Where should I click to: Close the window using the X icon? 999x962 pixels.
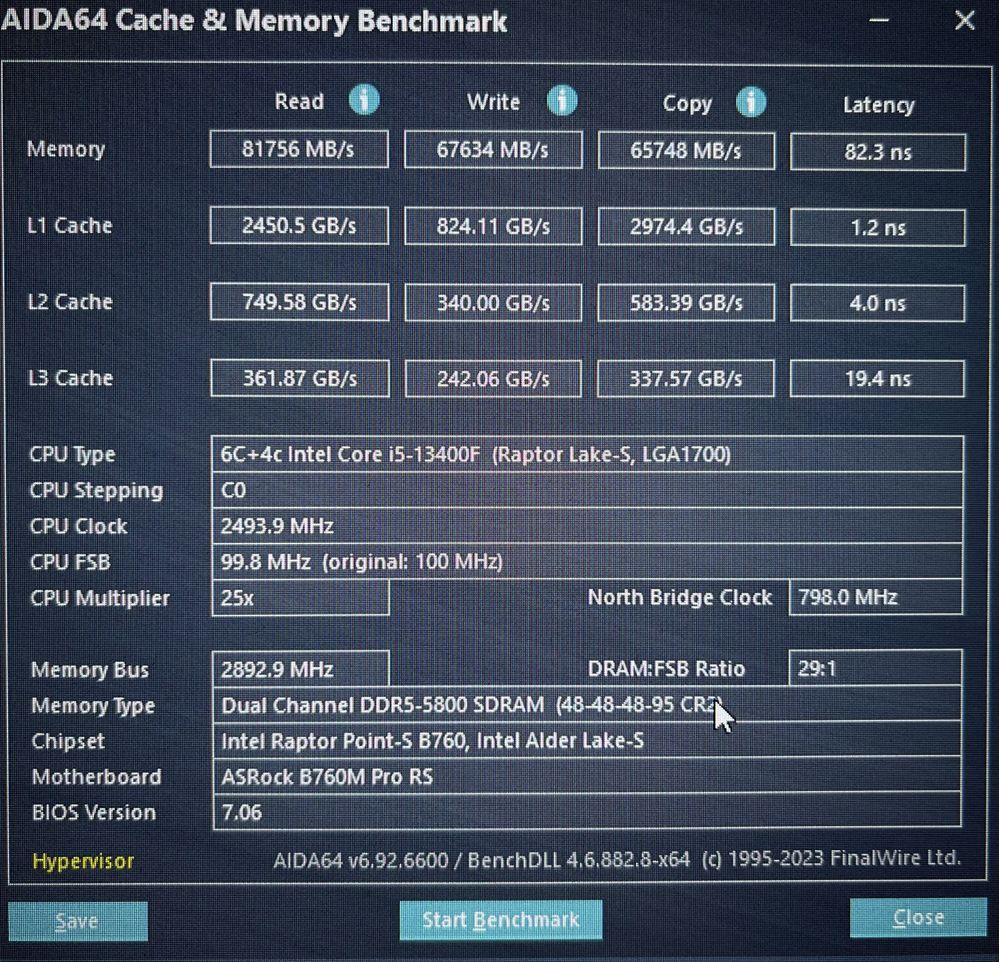(x=965, y=20)
